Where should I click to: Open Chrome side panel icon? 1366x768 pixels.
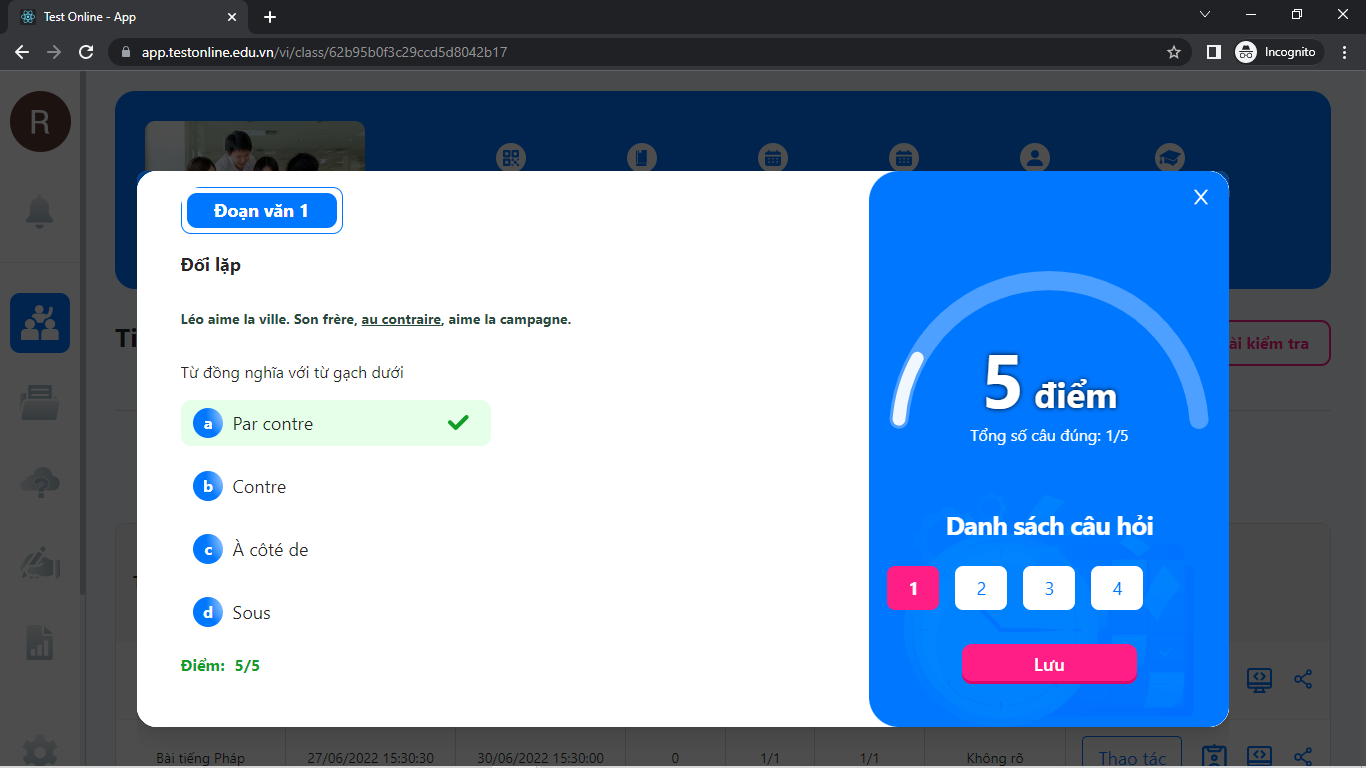point(1213,52)
